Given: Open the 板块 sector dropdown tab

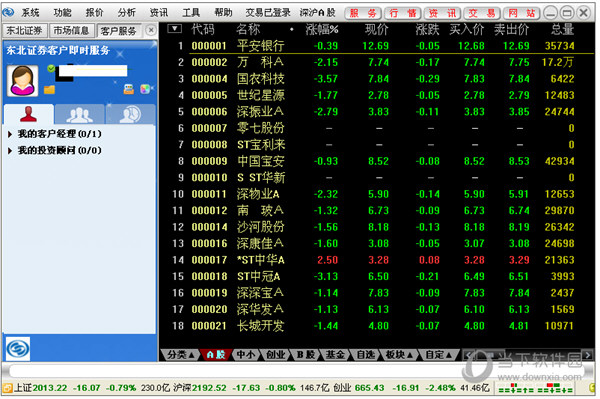Looking at the screenshot, I should [398, 355].
